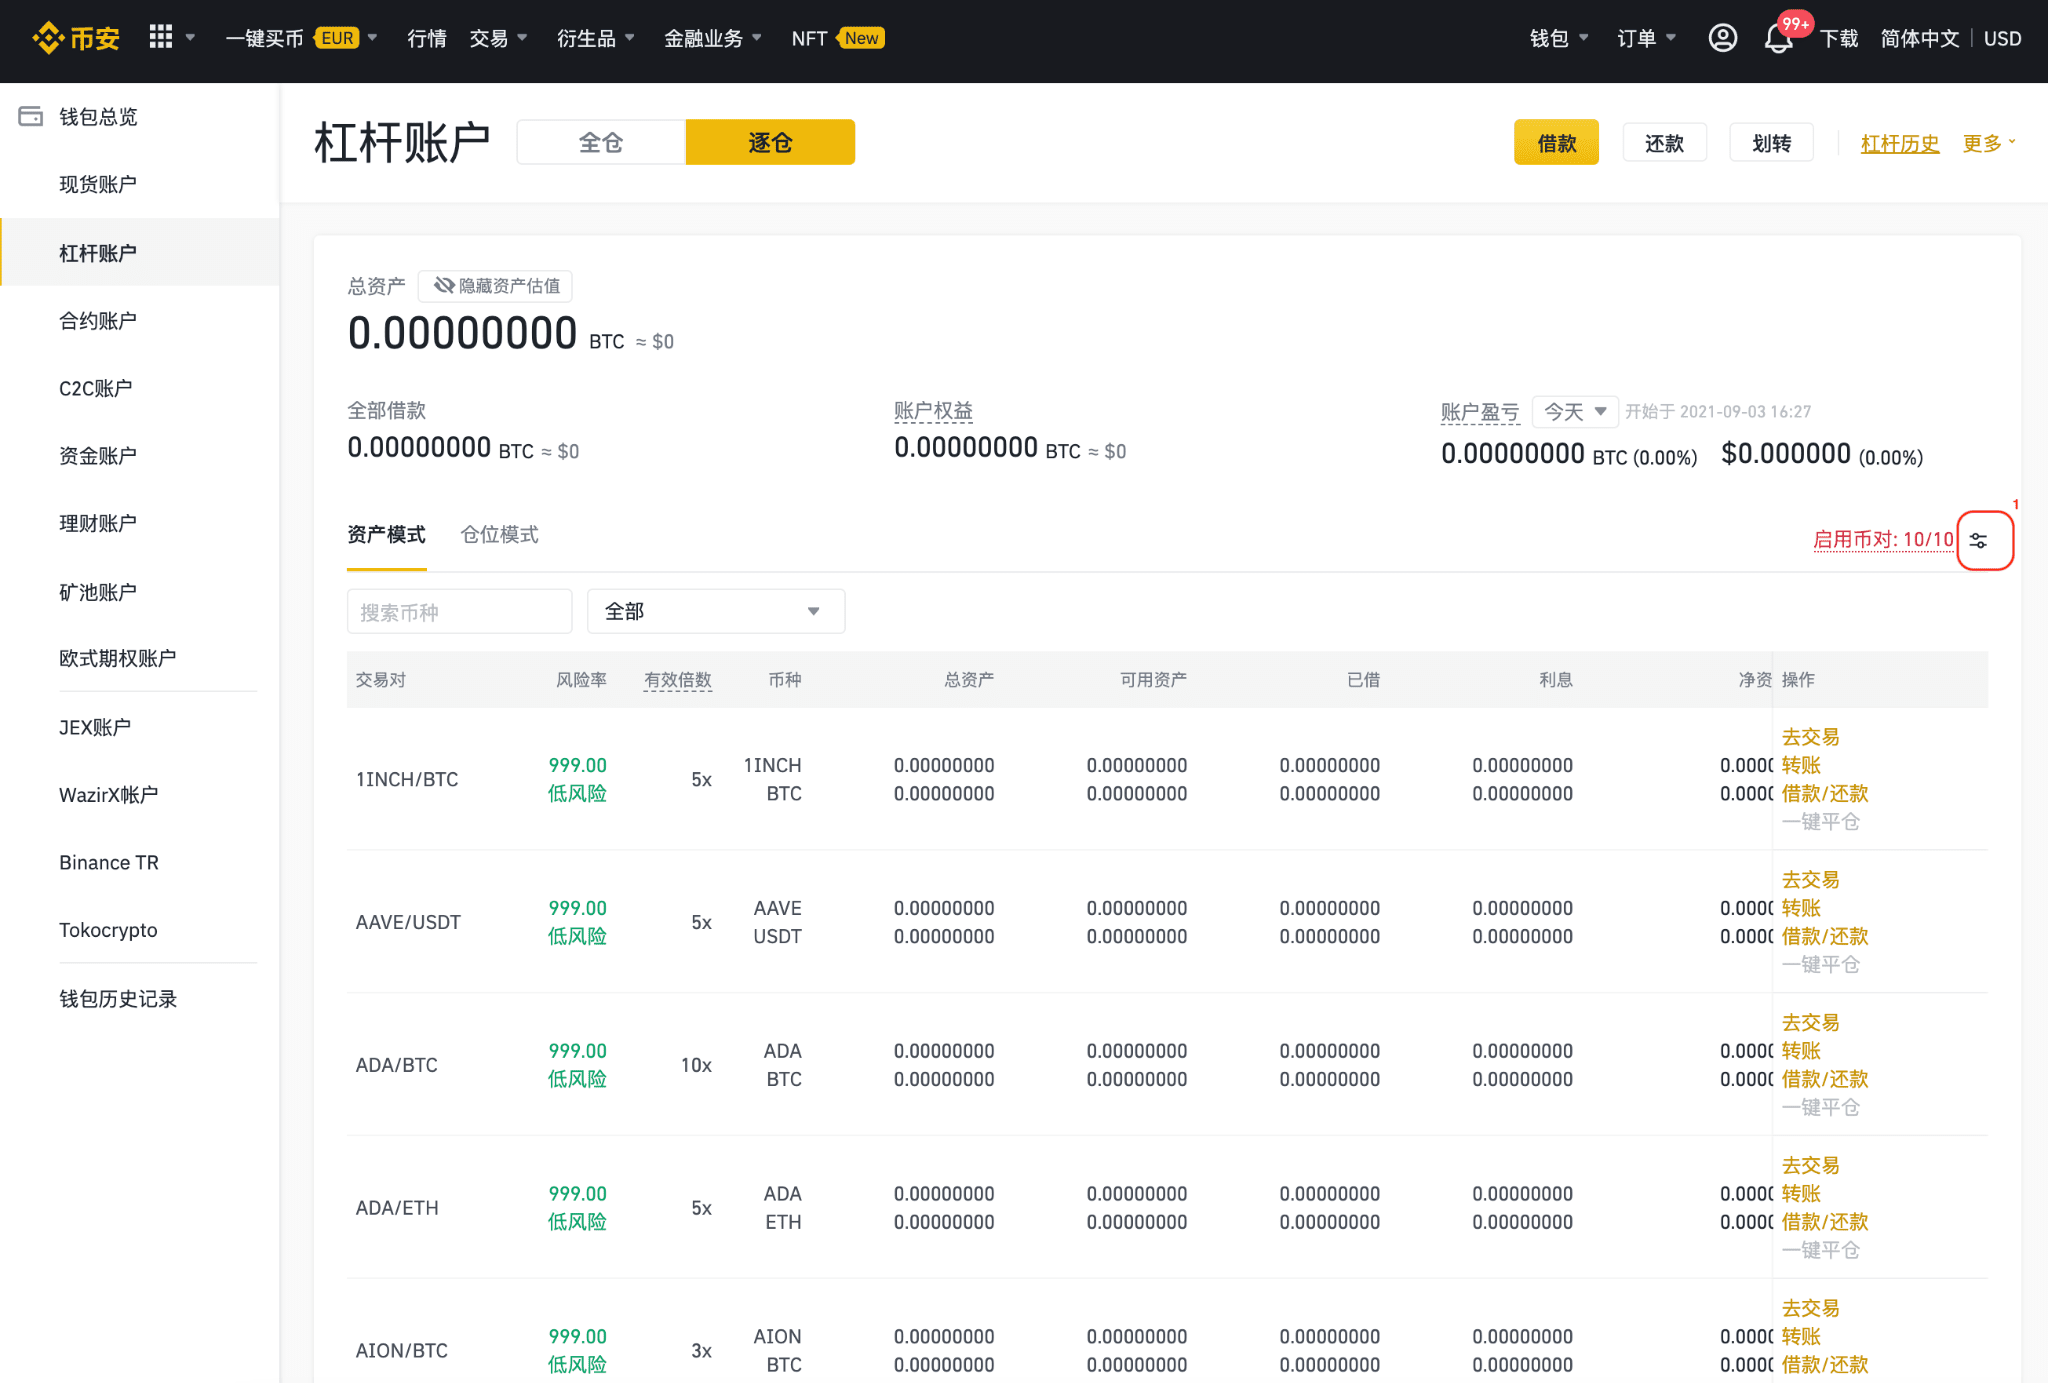Open WazirX帐户 in sidebar
This screenshot has height=1383, width=2048.
pos(108,795)
